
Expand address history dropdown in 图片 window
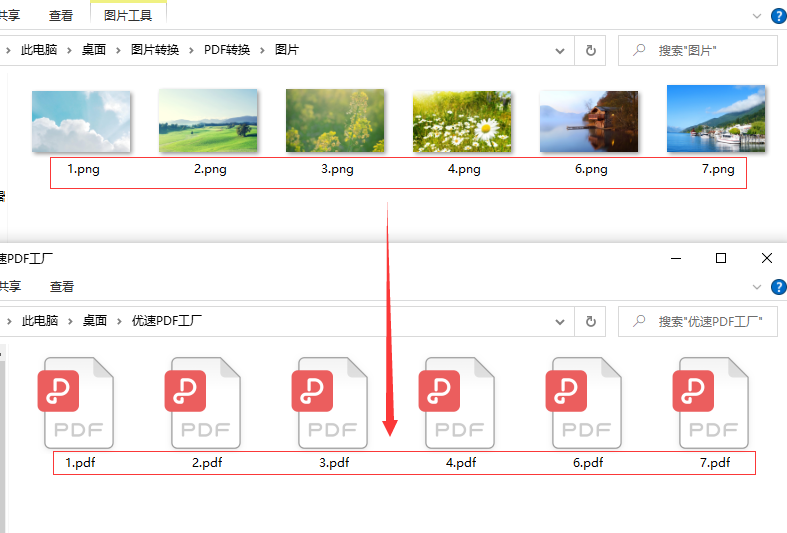[x=560, y=51]
